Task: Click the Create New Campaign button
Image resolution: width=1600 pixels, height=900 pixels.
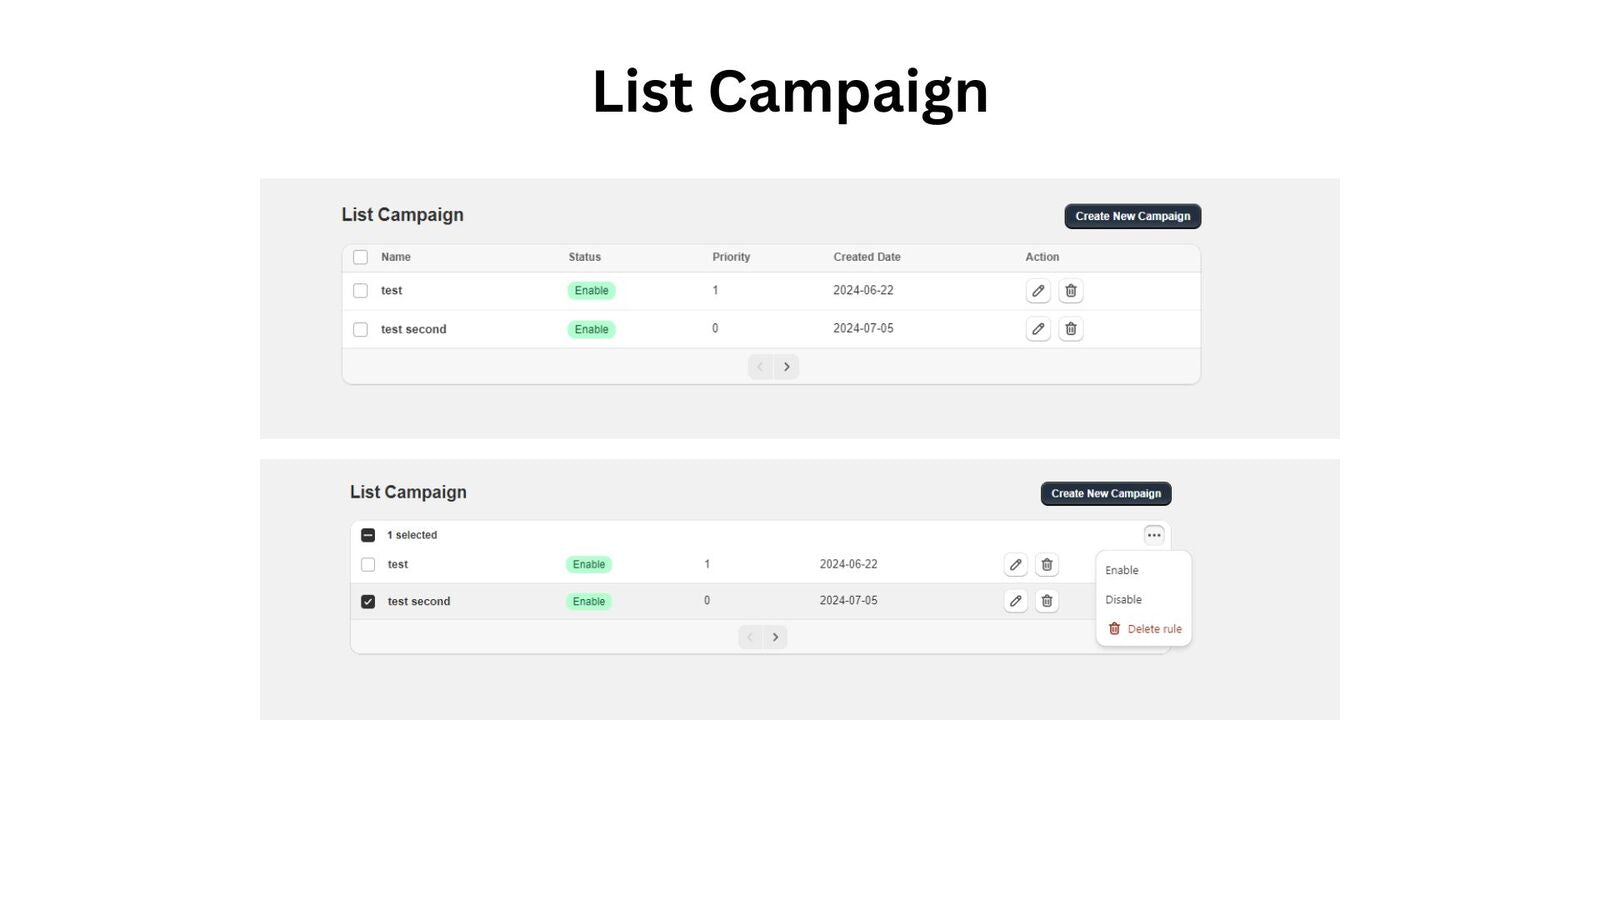Action: (x=1131, y=215)
